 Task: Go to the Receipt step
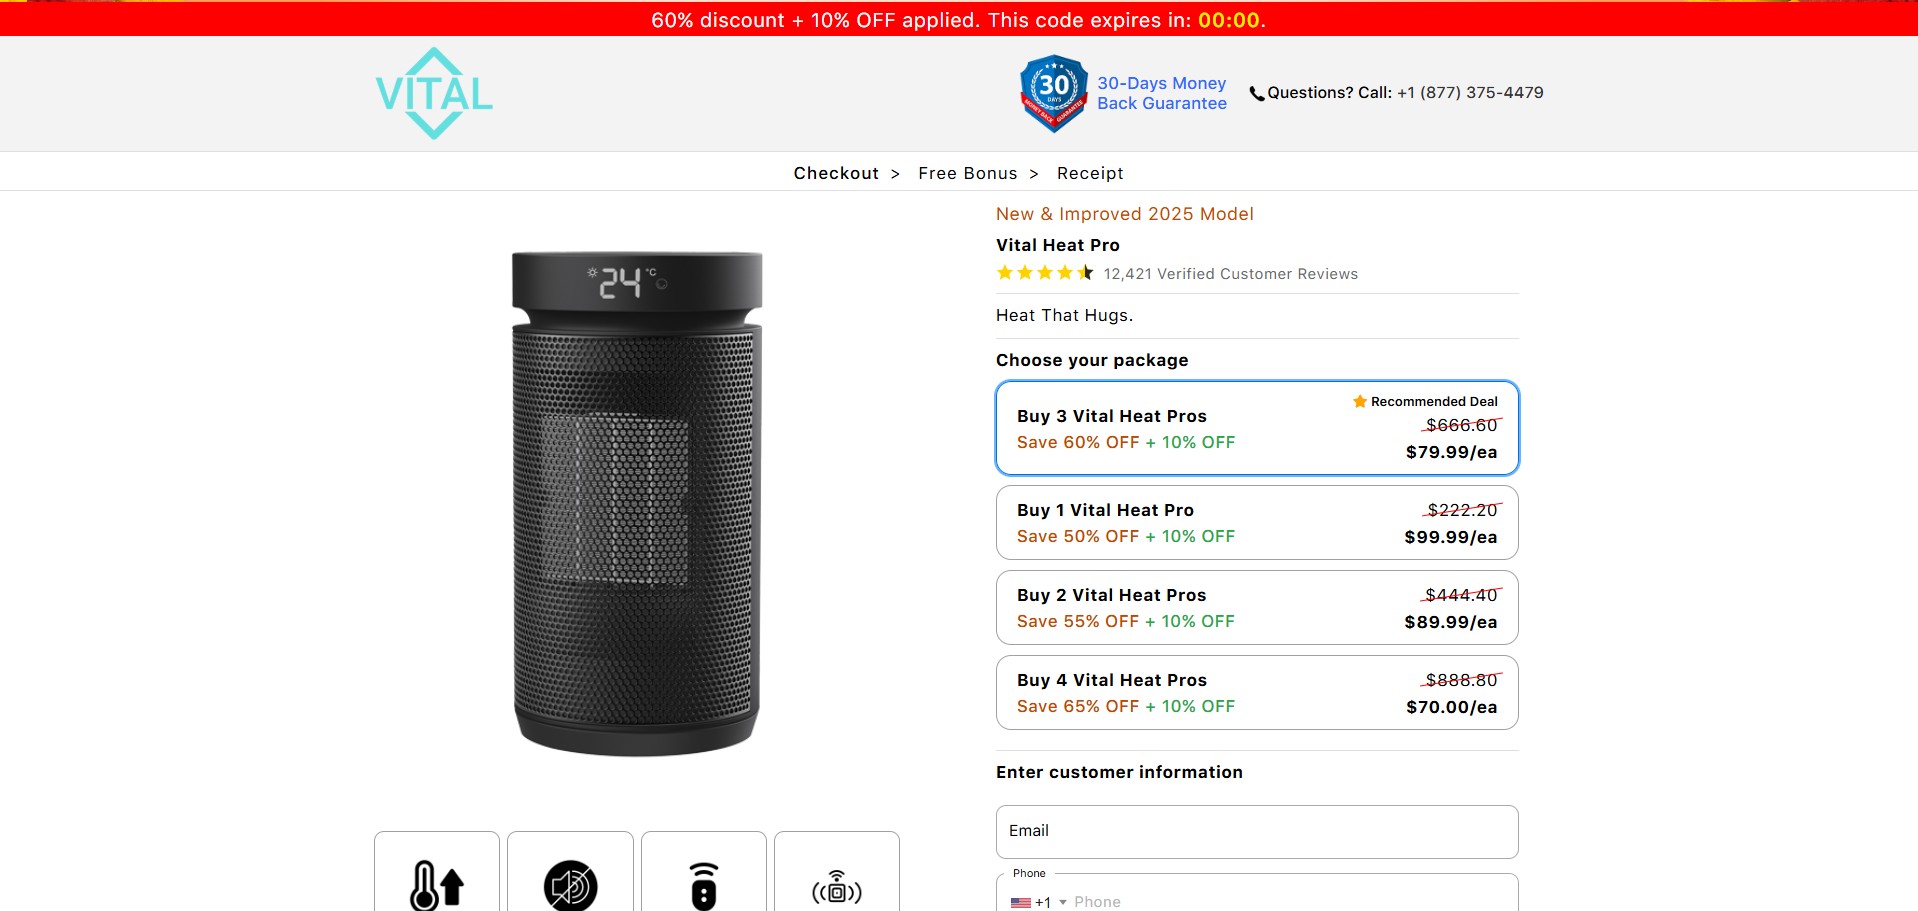[x=1090, y=173]
